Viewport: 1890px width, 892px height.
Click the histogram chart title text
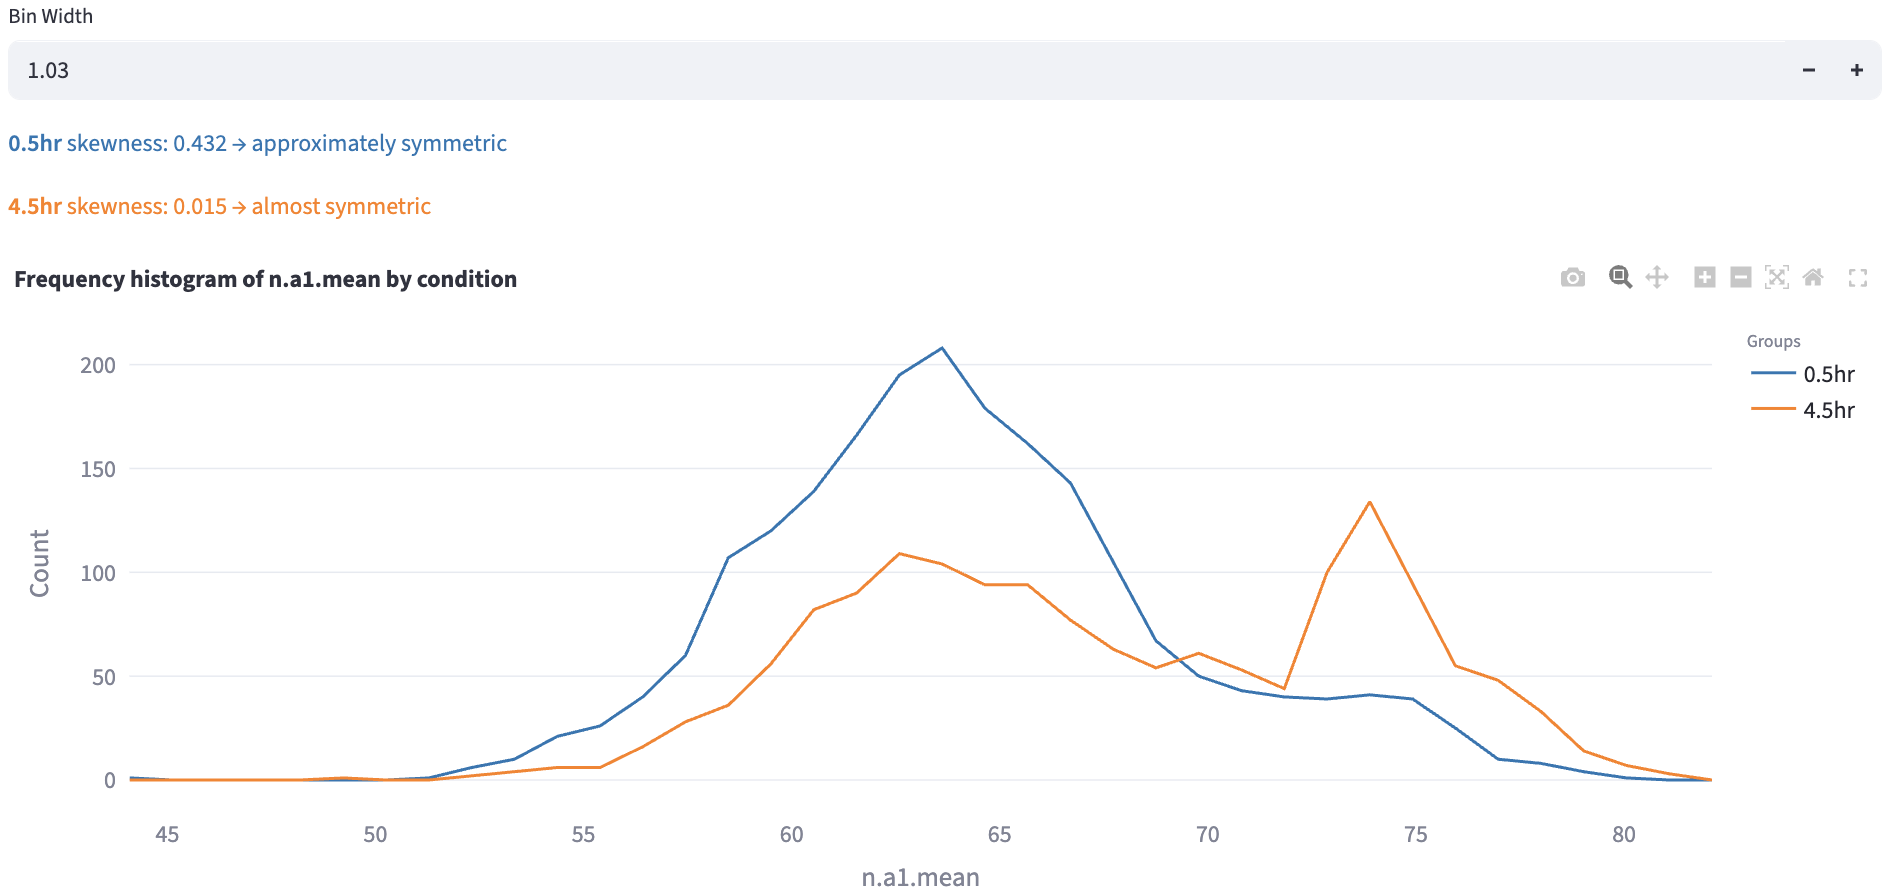point(265,279)
